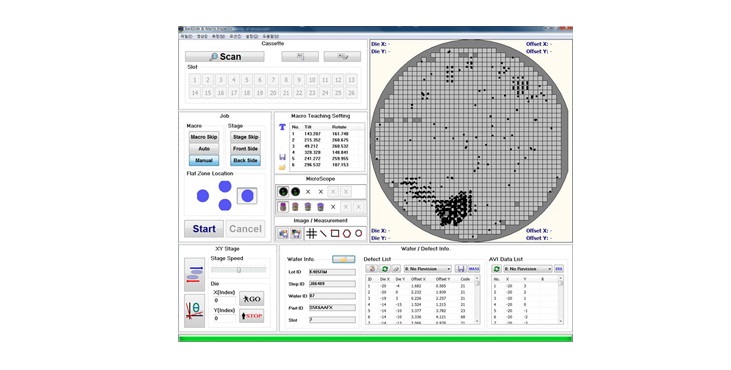
Task: Open the AVI Data List revision dropdown
Action: 528,269
